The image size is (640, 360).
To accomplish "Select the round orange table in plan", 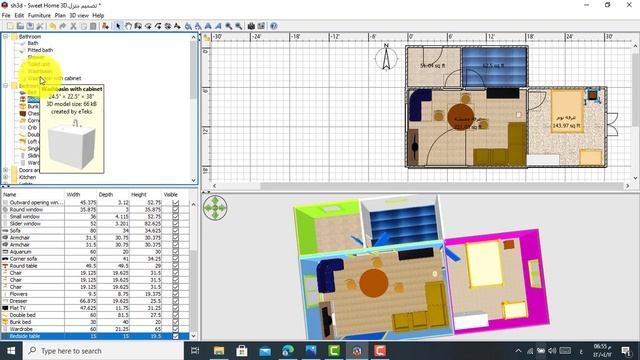I will coord(460,117).
